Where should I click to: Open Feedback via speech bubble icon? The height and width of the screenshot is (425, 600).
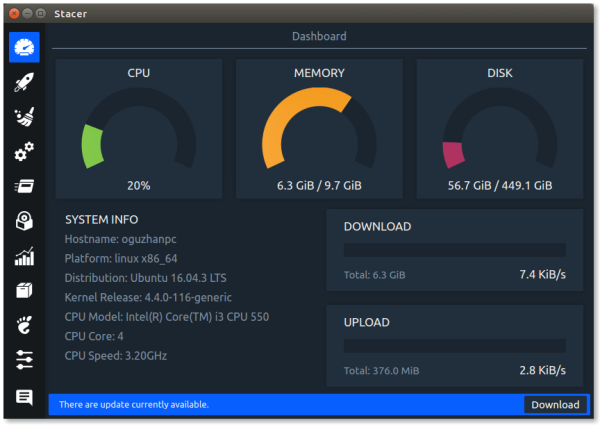(x=24, y=397)
